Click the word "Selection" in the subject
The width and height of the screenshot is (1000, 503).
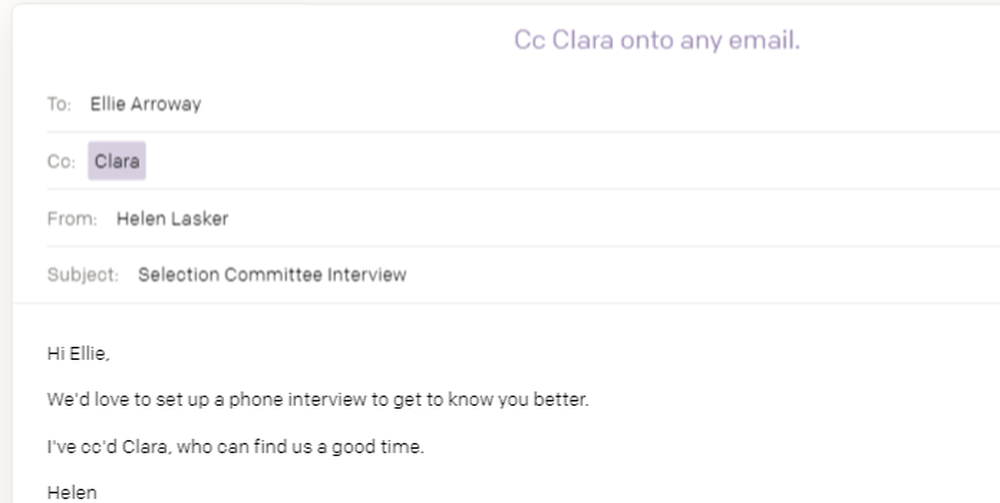pos(178,275)
